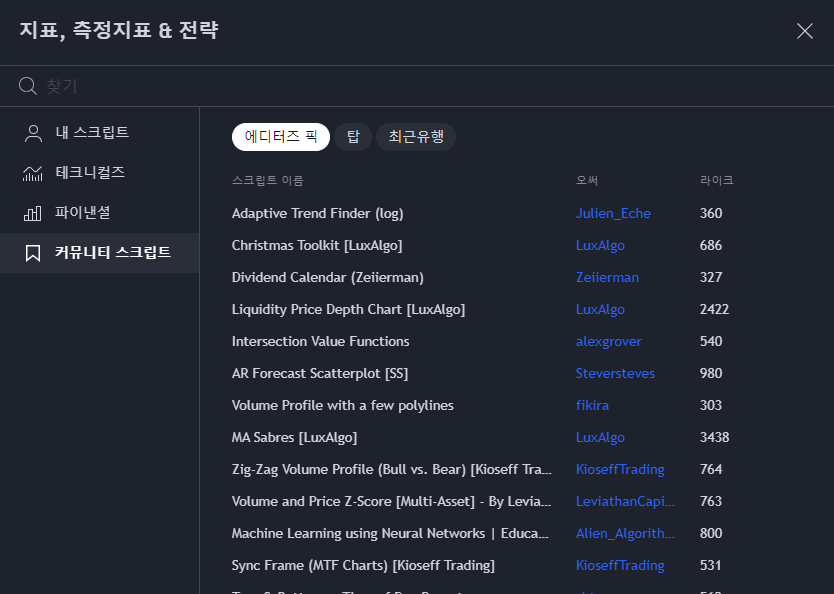
Task: Open author Zeiierman profile link
Action: (x=607, y=277)
